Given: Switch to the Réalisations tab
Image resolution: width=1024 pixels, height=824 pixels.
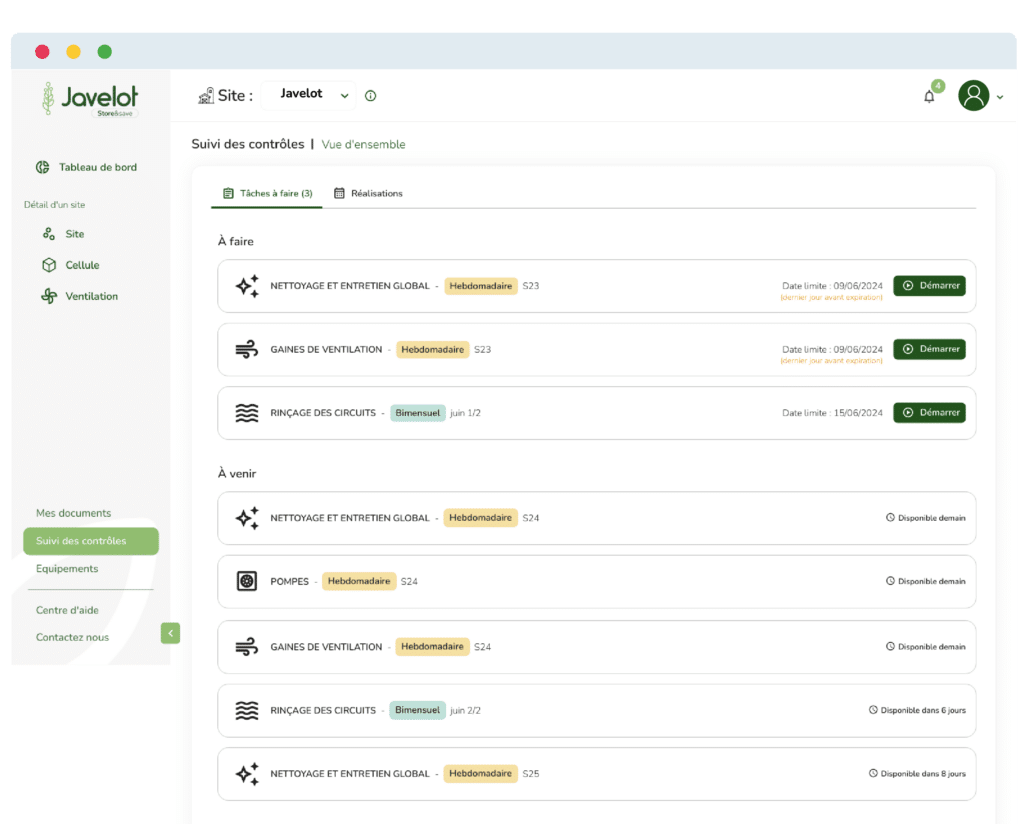Looking at the screenshot, I should tap(368, 193).
